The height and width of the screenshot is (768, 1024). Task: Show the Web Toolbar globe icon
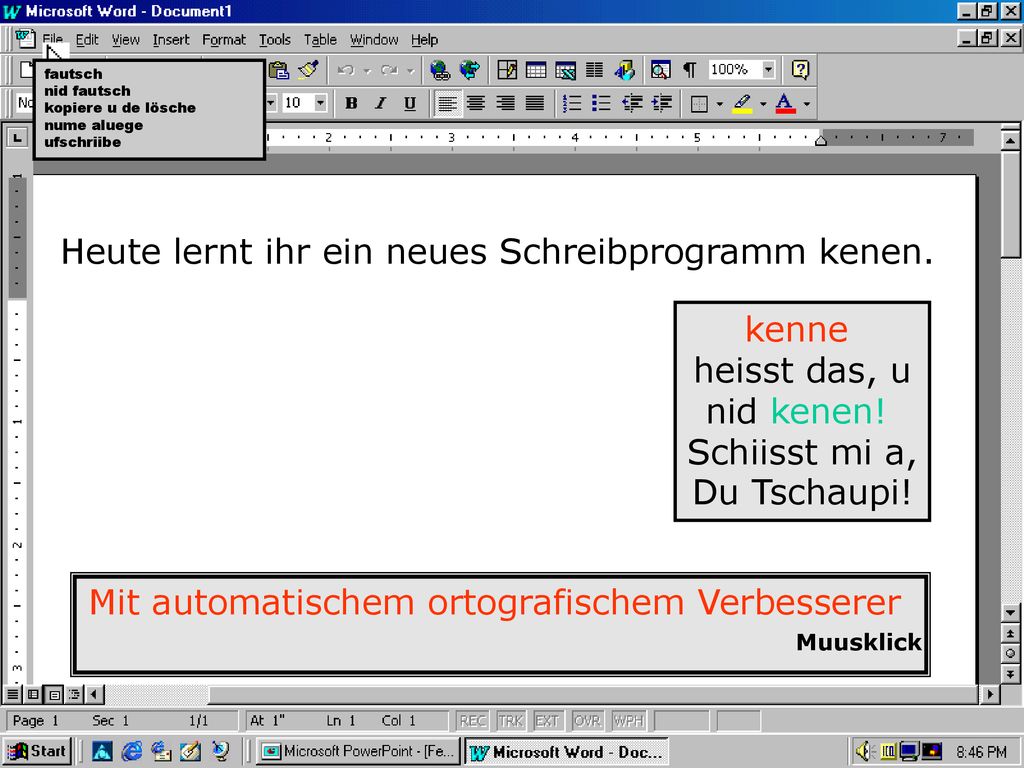click(470, 70)
